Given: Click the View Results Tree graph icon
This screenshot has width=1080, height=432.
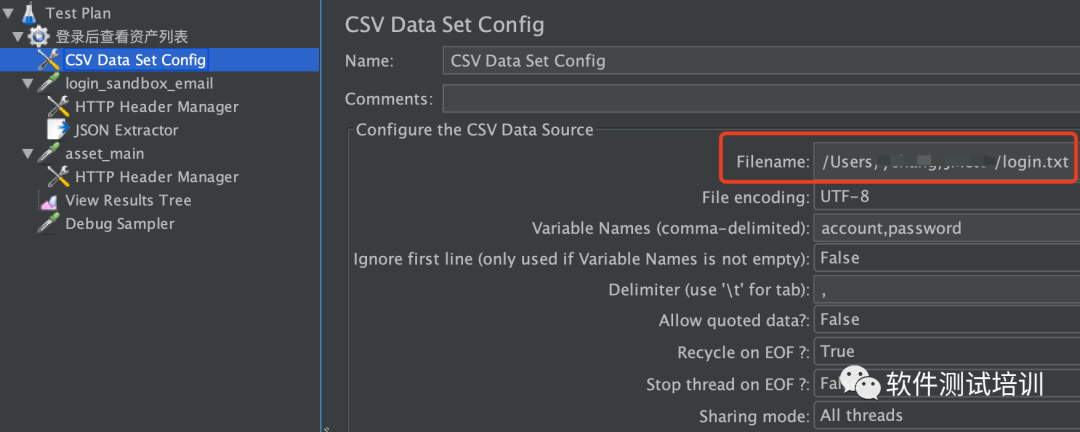Looking at the screenshot, I should tap(48, 200).
